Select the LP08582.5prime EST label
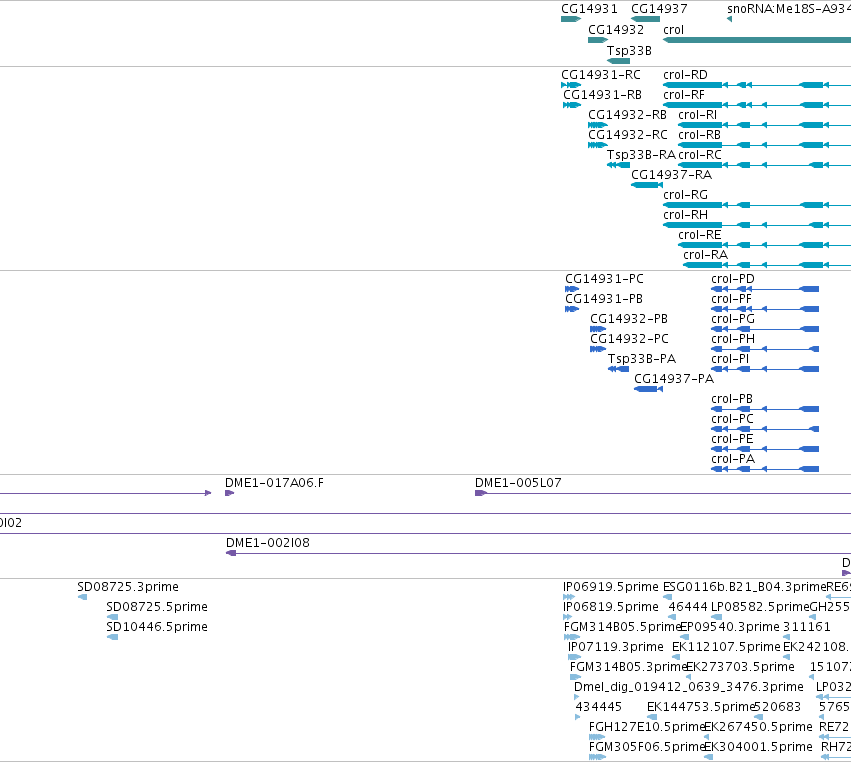 (760, 607)
